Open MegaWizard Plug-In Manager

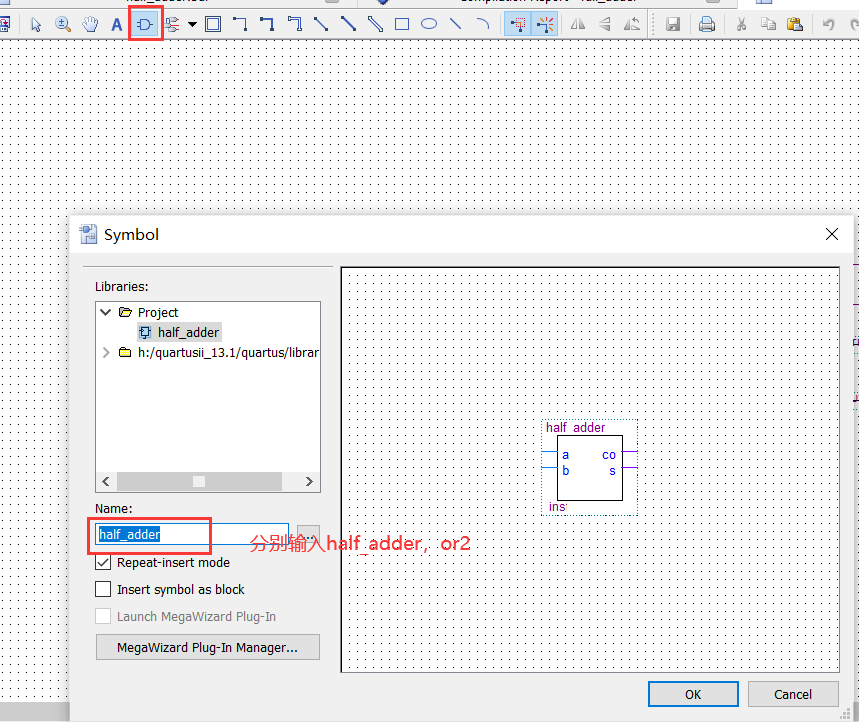[x=208, y=647]
